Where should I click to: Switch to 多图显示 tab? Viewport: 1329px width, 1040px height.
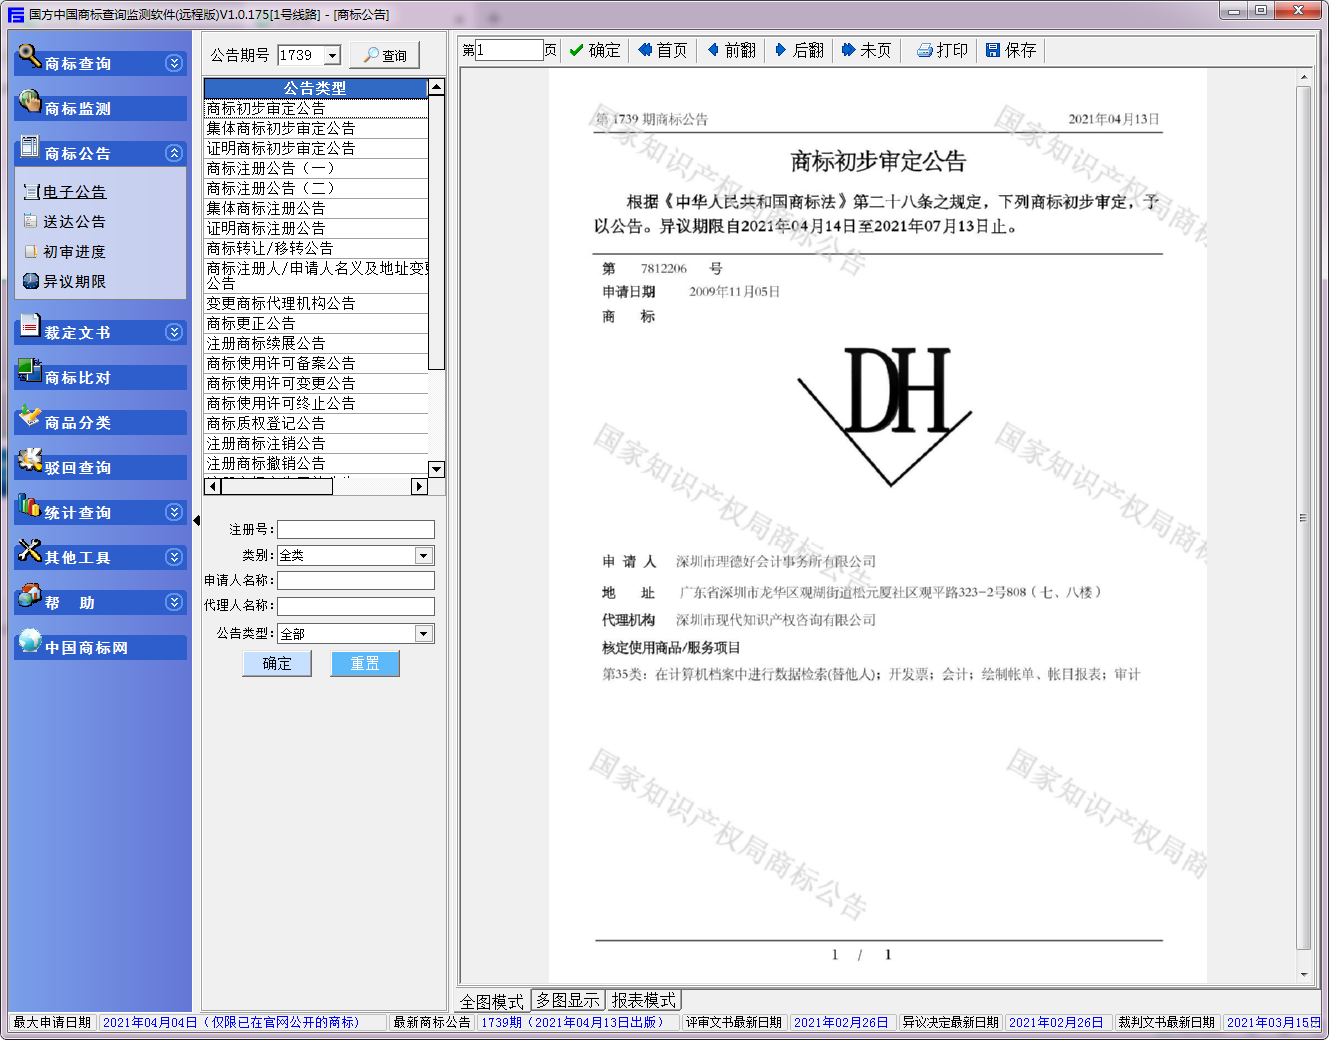click(567, 1000)
